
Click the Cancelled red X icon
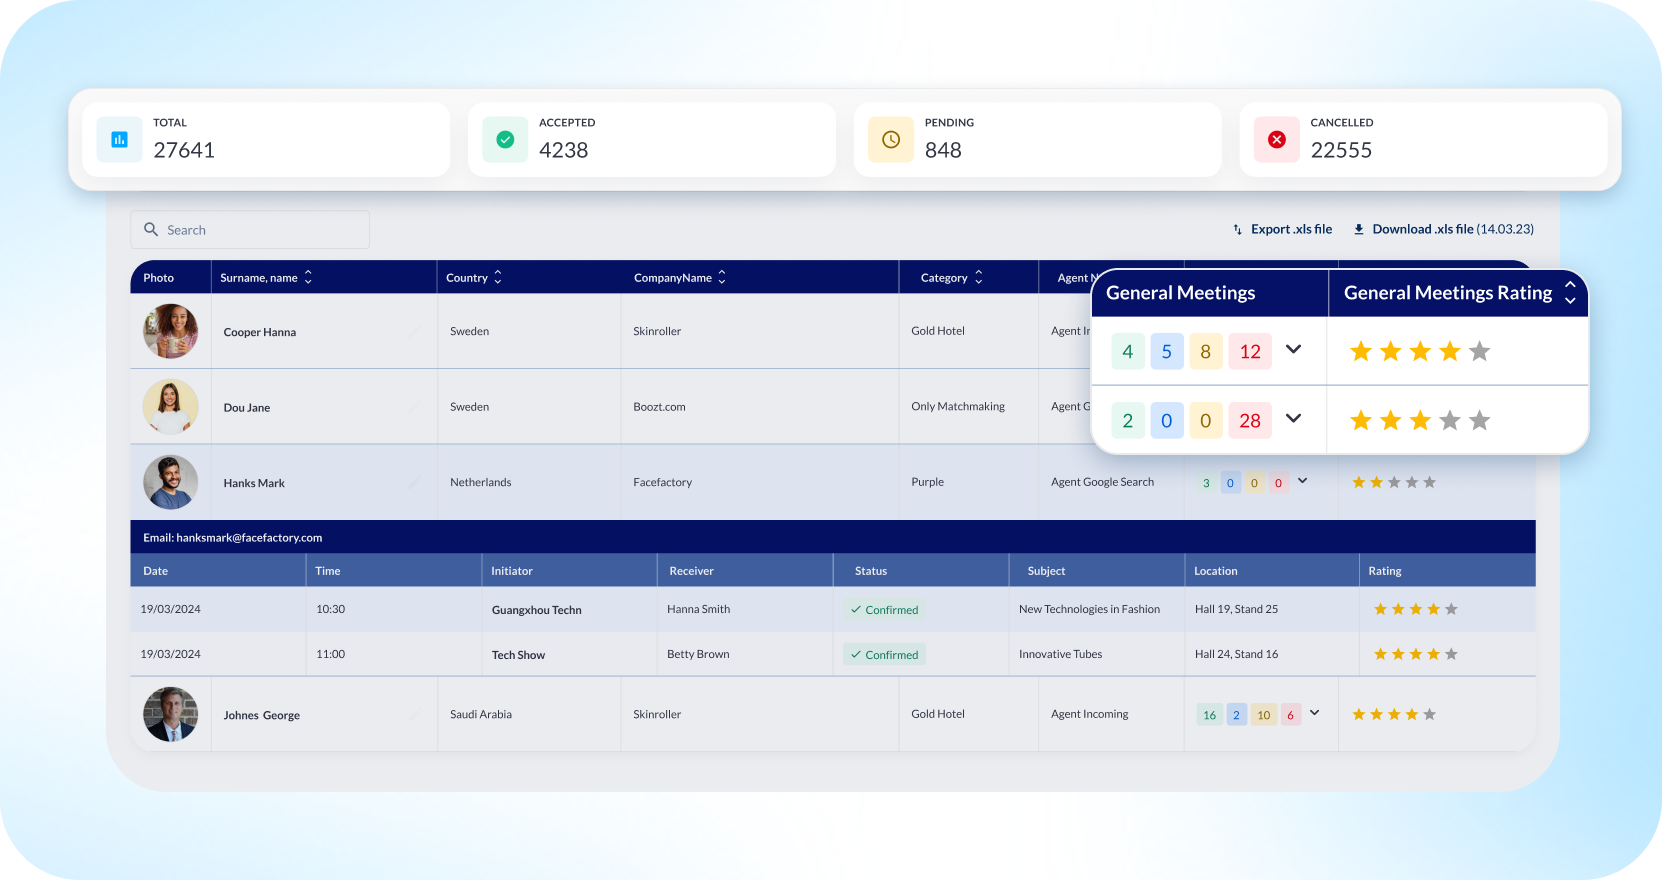click(1277, 140)
